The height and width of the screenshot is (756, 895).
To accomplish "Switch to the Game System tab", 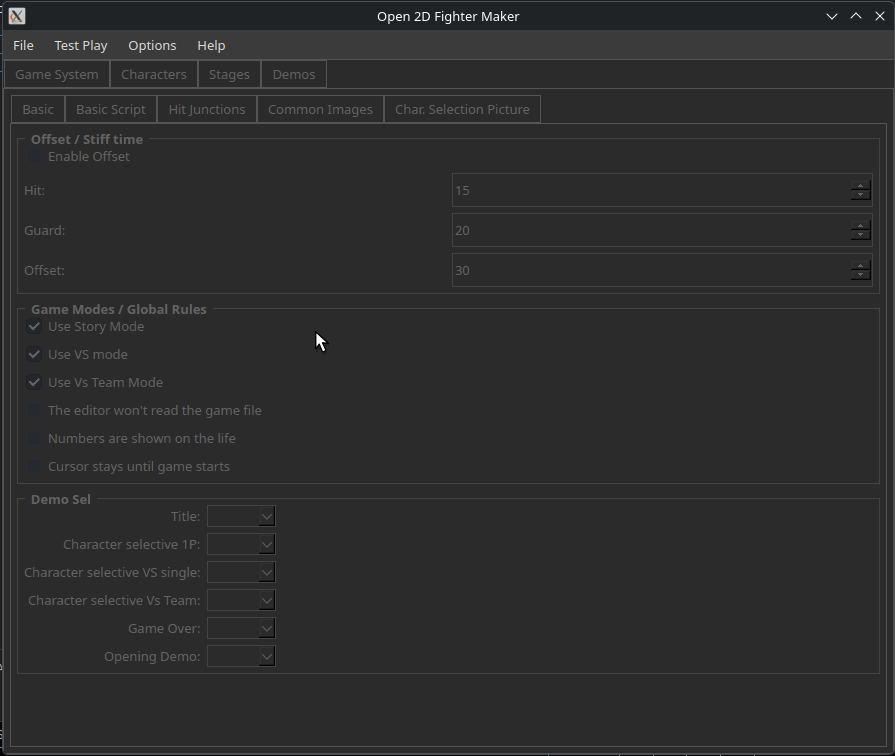I will pyautogui.click(x=57, y=74).
